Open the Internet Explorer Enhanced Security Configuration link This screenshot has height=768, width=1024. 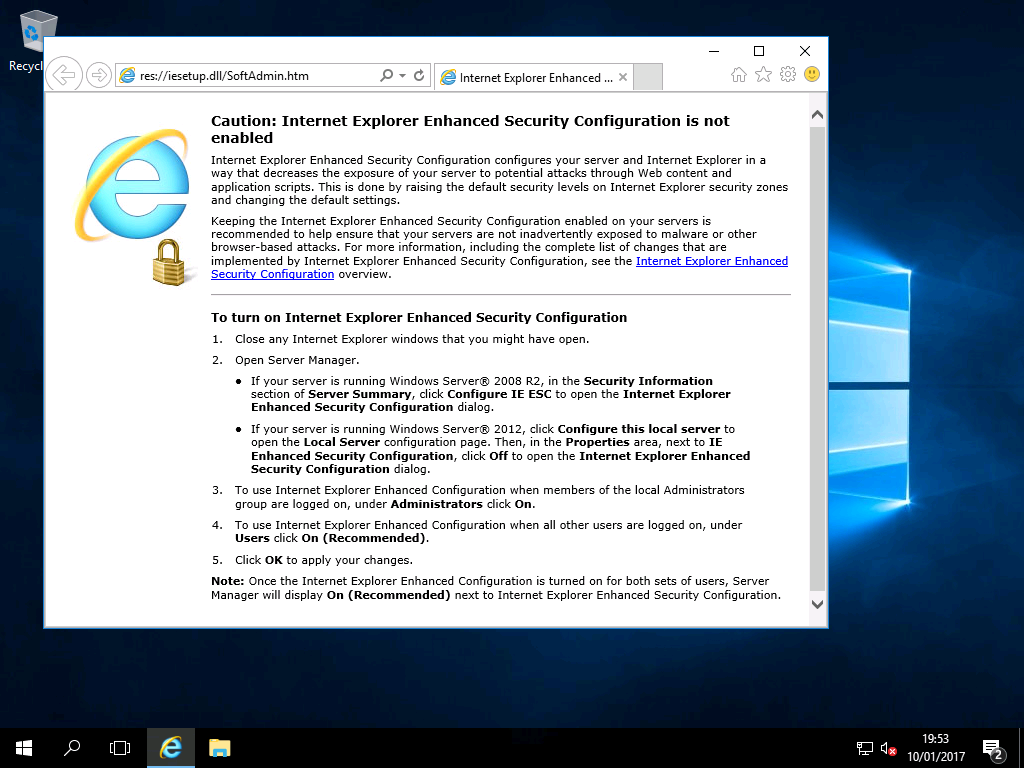pos(499,267)
